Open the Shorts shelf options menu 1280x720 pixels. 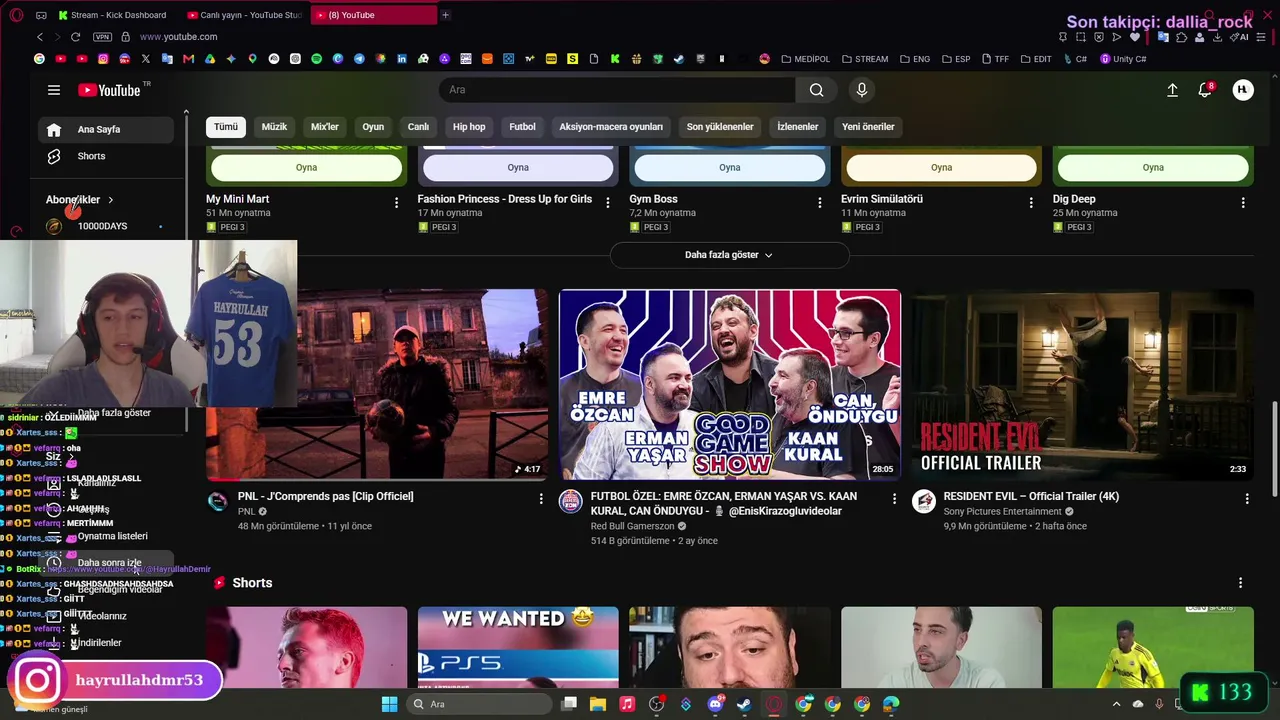pyautogui.click(x=1240, y=583)
